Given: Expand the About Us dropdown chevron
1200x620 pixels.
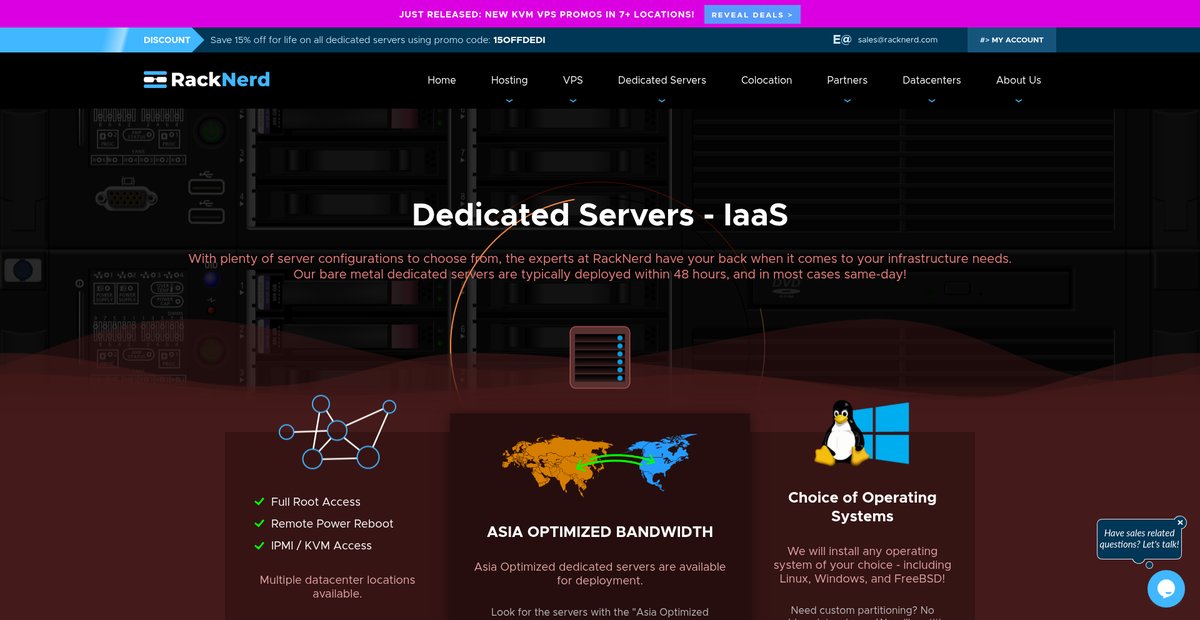Looking at the screenshot, I should tap(1018, 101).
